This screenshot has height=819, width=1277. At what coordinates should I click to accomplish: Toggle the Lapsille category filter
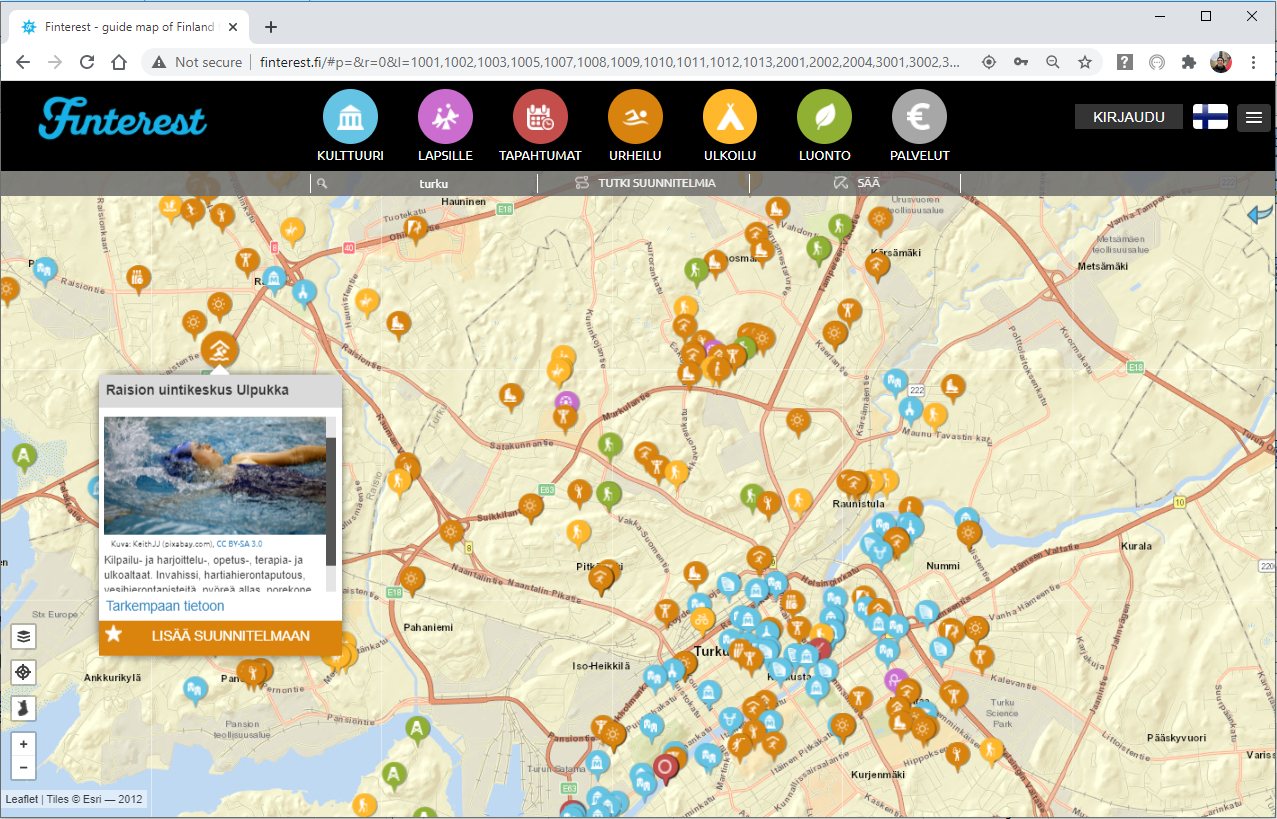coord(445,118)
